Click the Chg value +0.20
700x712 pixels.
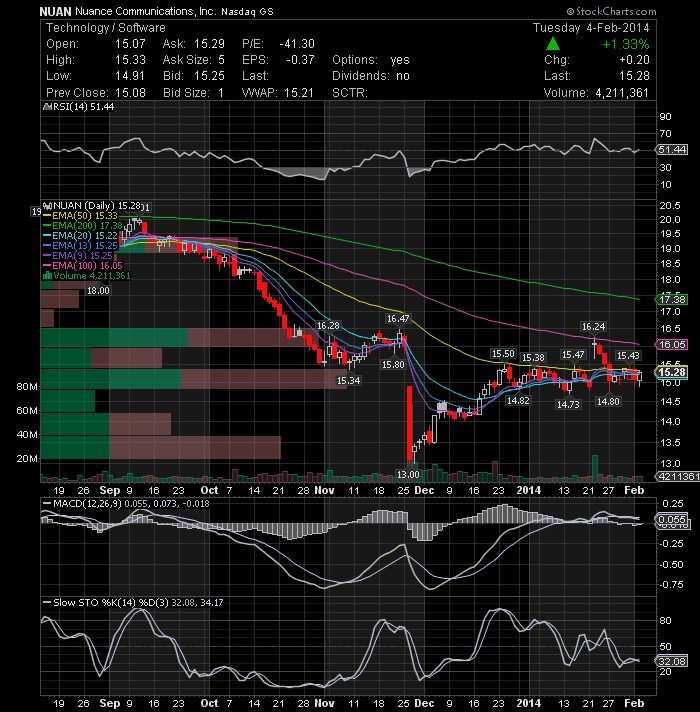(634, 59)
